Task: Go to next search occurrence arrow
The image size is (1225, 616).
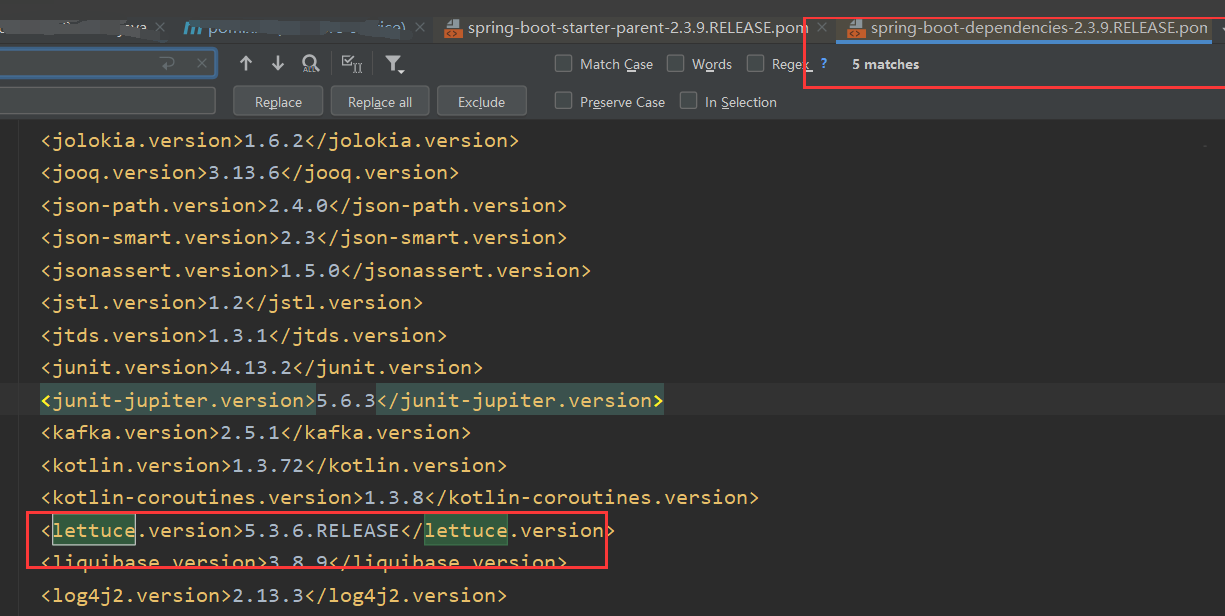Action: click(x=277, y=64)
